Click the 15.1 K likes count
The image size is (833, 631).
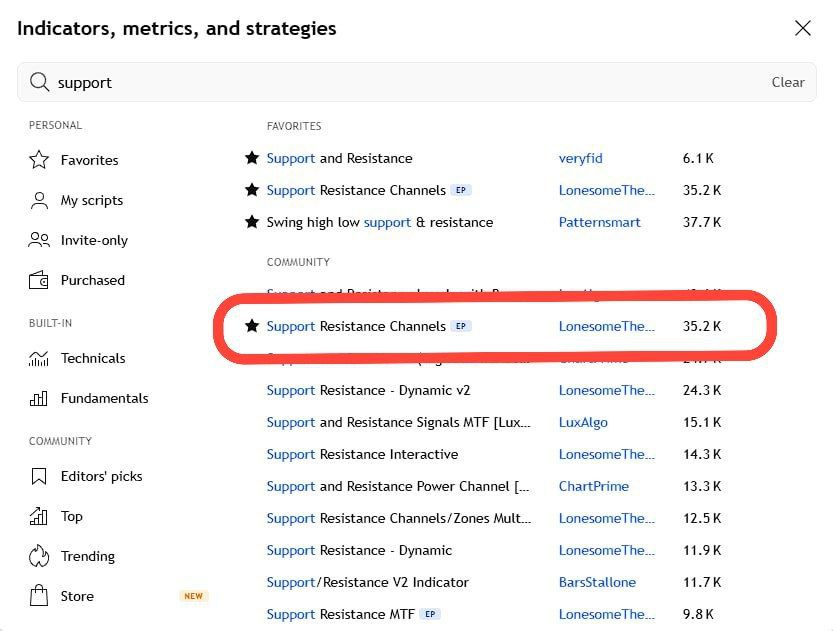[x=702, y=422]
